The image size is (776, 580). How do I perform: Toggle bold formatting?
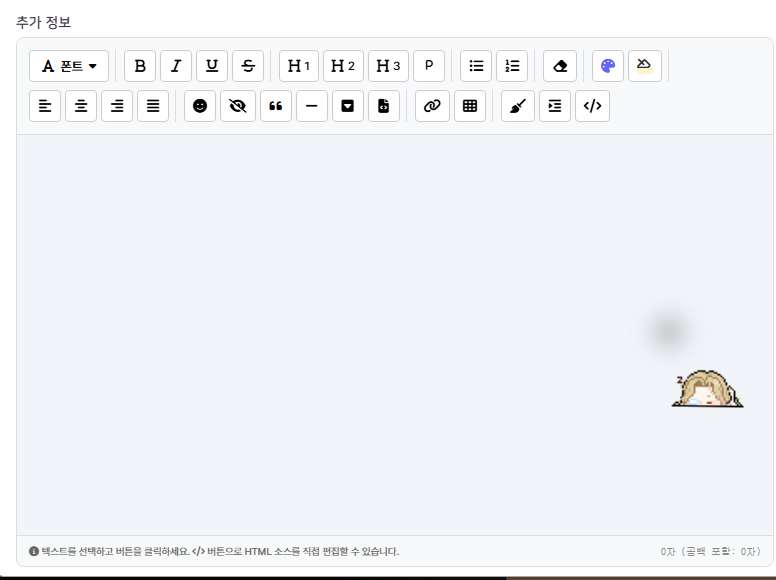140,66
